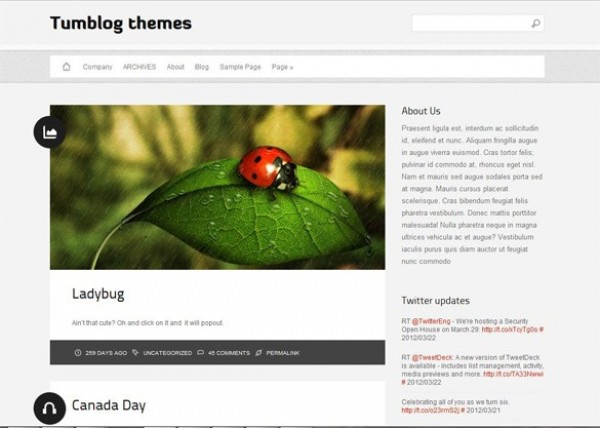Viewport: 600px width, 428px height.
Task: Open the About navigation item
Action: point(175,67)
